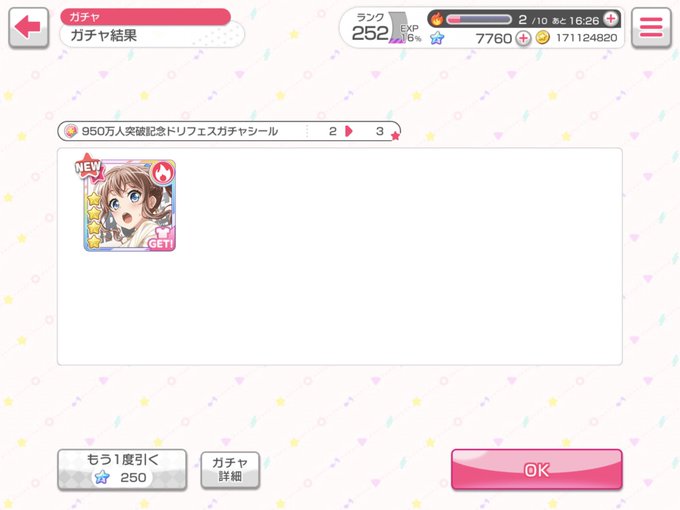Tap the GET! costume badge on card
680x510 pixels.
161,239
